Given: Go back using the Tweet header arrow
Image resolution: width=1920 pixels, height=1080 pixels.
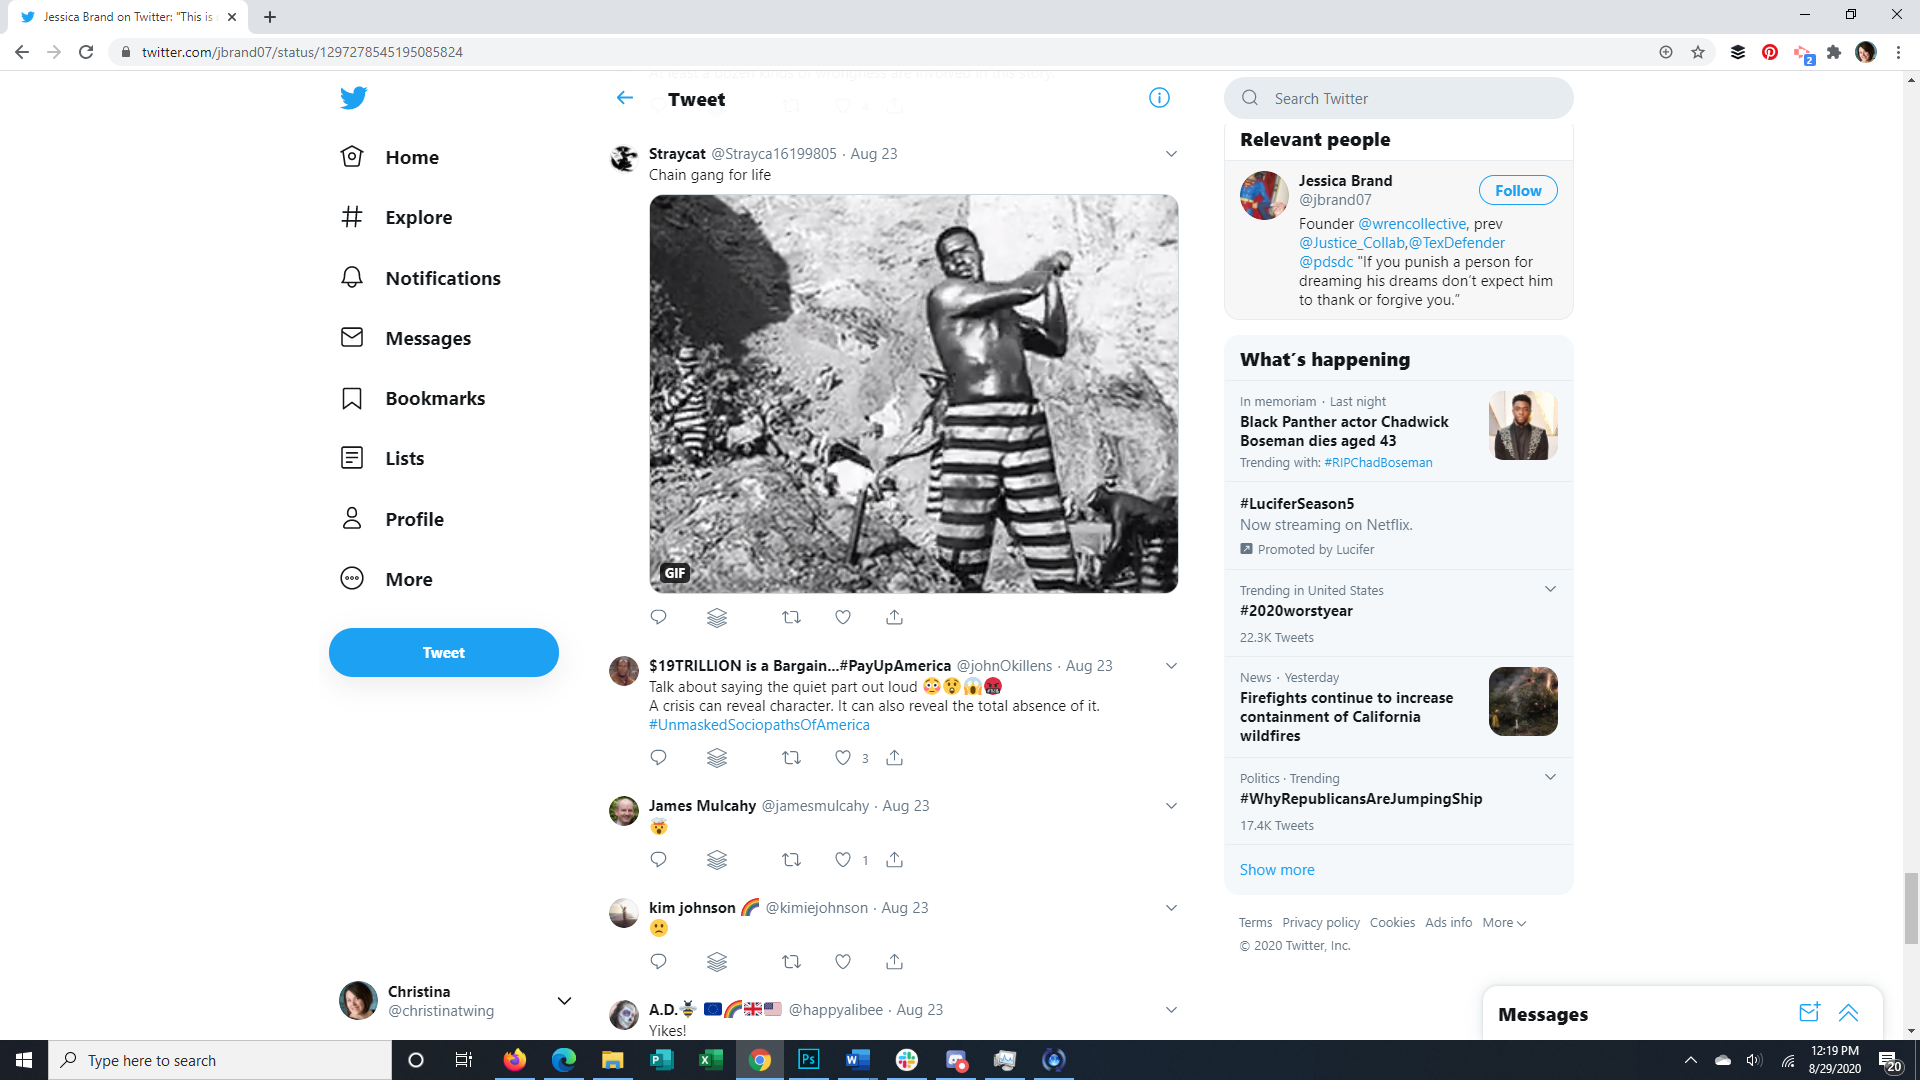Looking at the screenshot, I should (625, 98).
